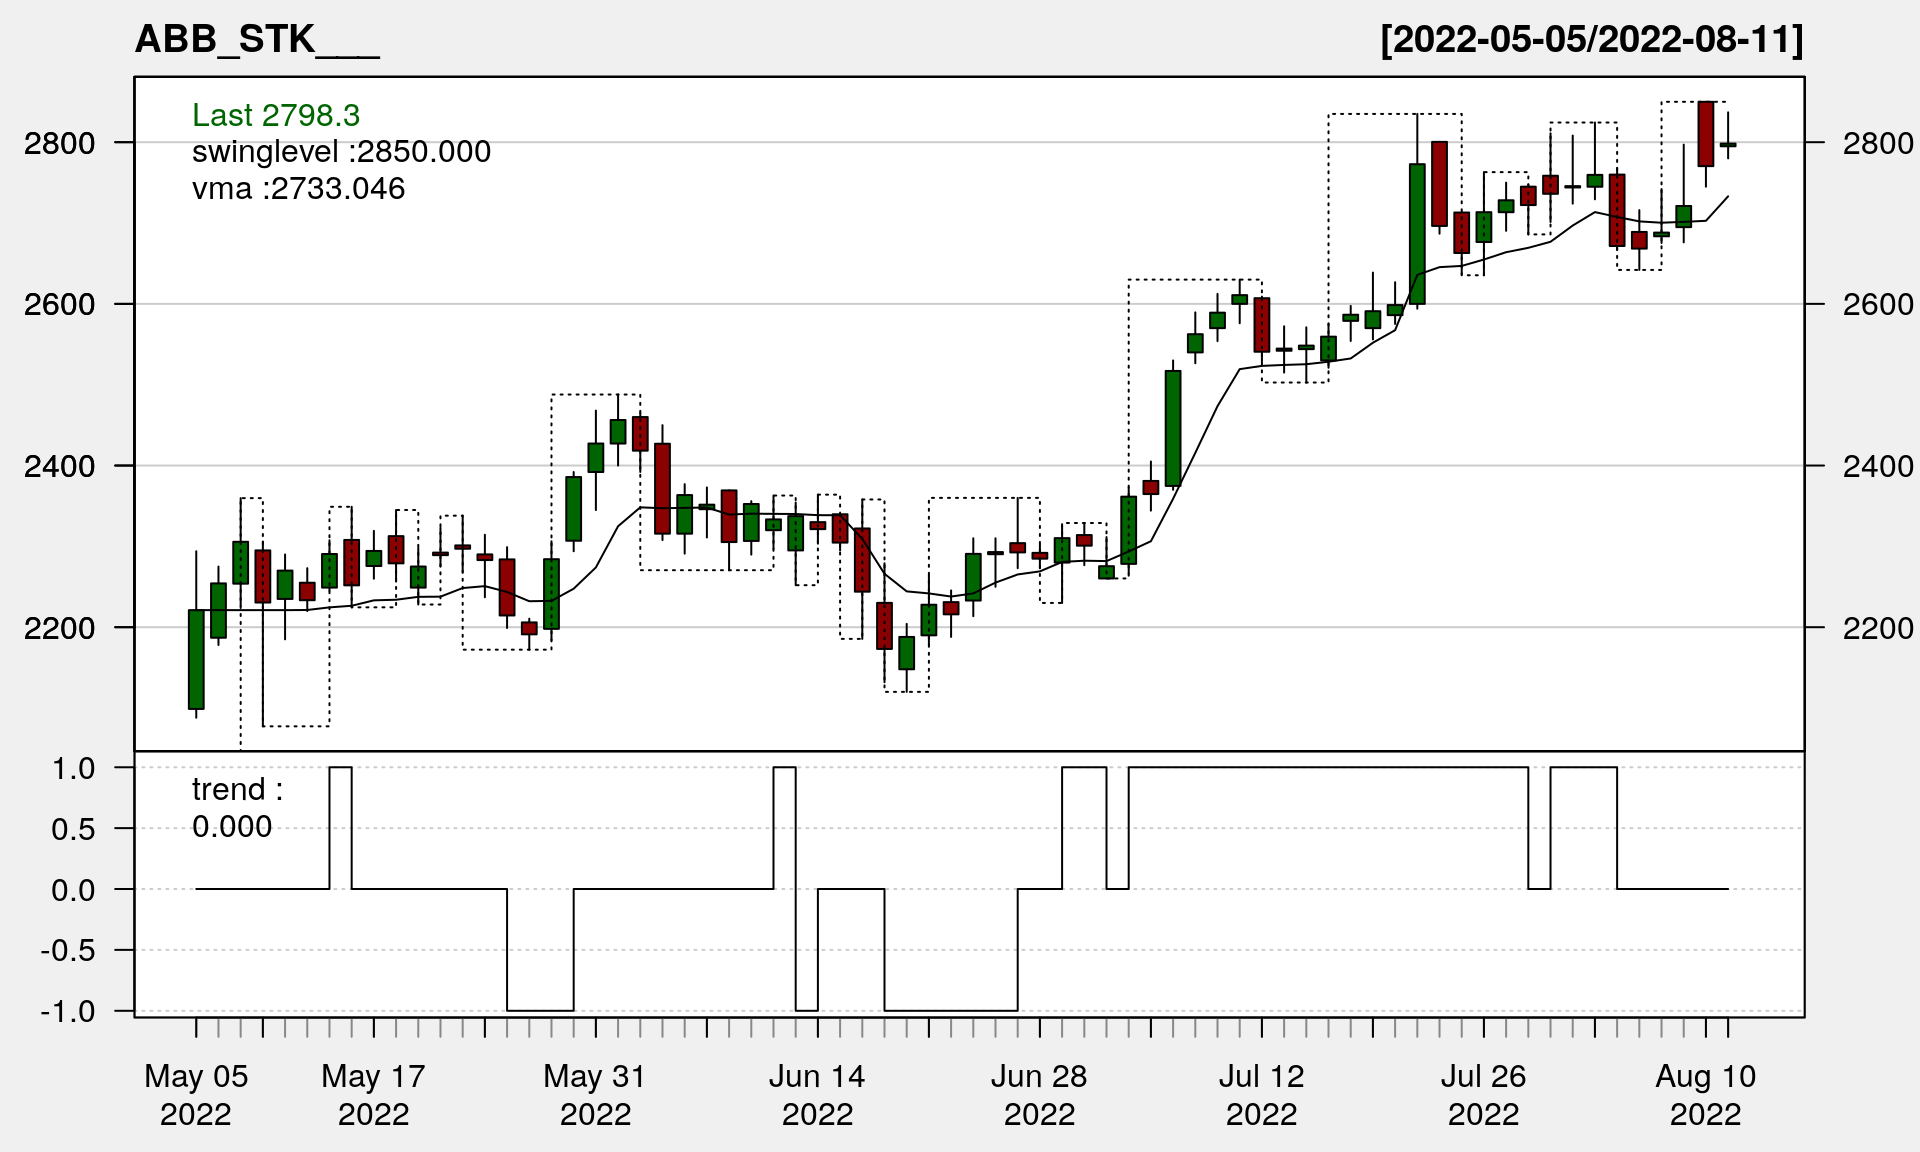Click the -1.0 trend axis label
The height and width of the screenshot is (1152, 1920).
[x=68, y=1011]
